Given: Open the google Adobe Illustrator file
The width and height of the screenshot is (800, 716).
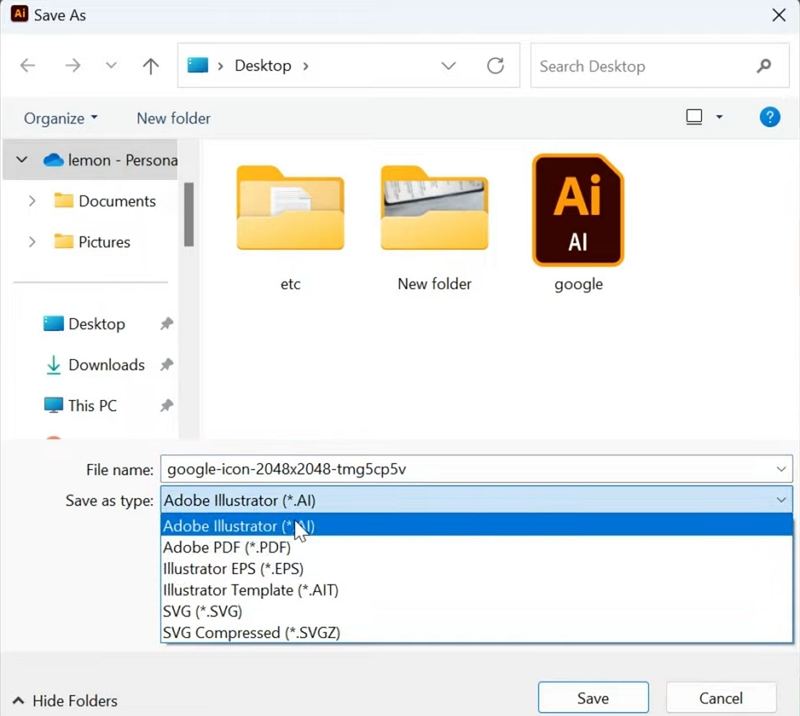Looking at the screenshot, I should (x=578, y=210).
